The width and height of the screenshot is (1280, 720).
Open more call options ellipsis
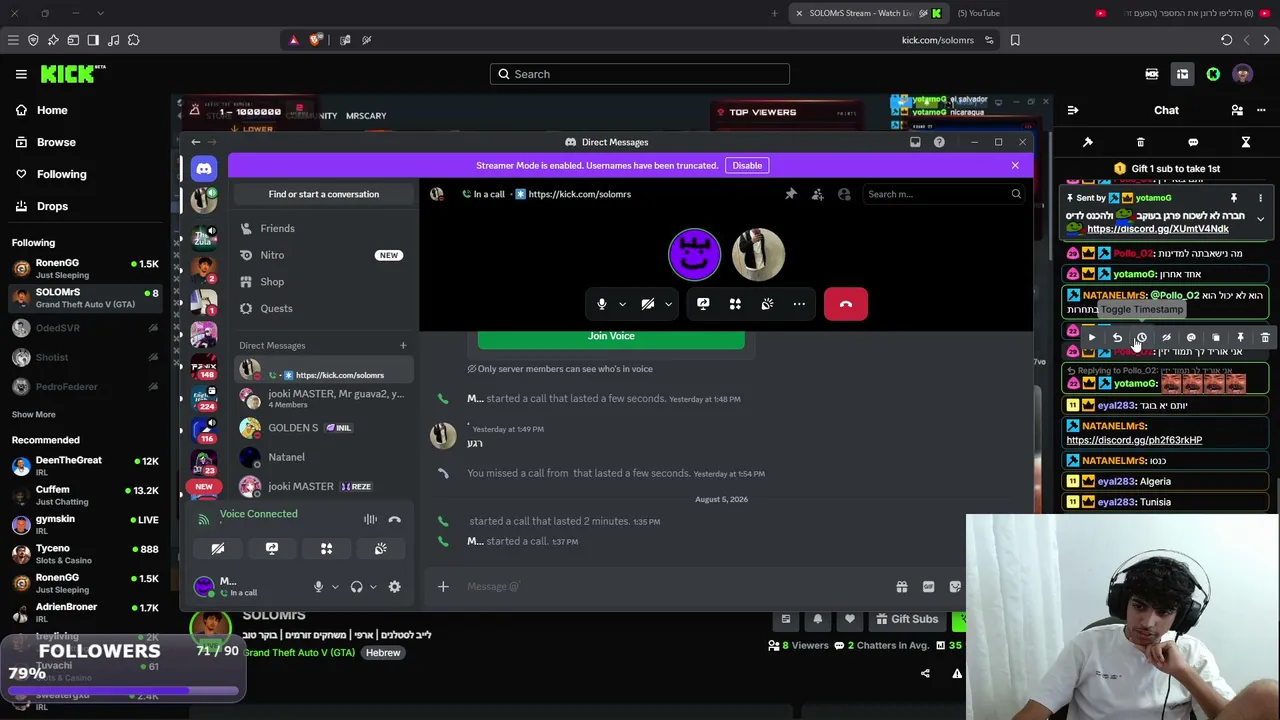[799, 304]
